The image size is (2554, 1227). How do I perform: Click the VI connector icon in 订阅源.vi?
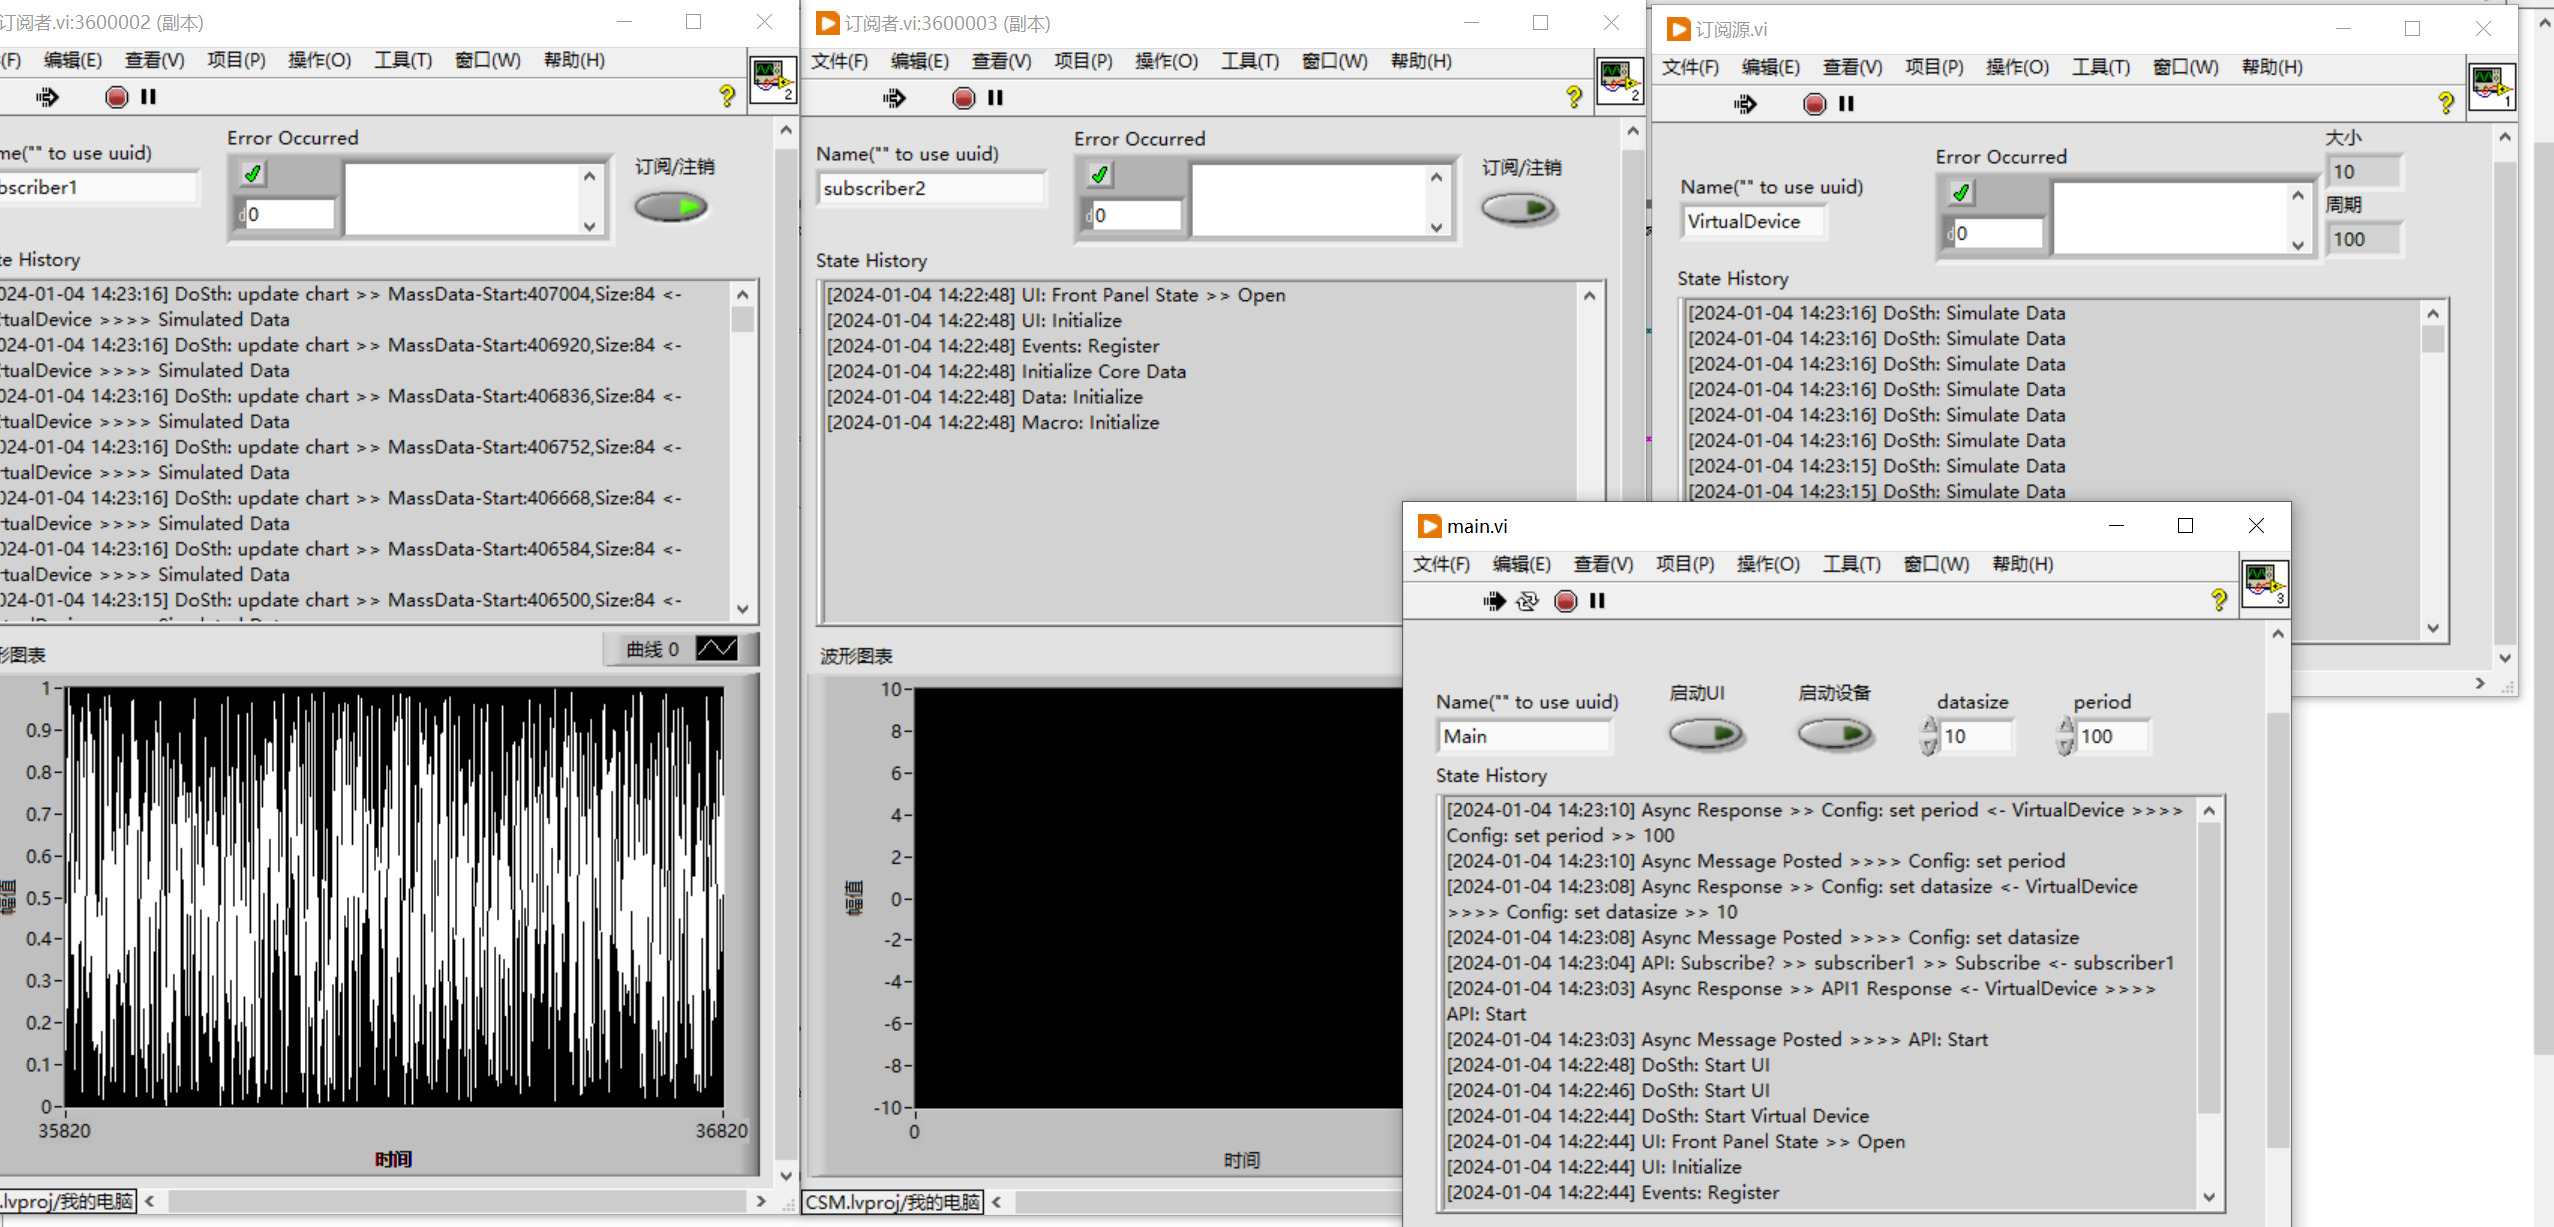[2491, 87]
